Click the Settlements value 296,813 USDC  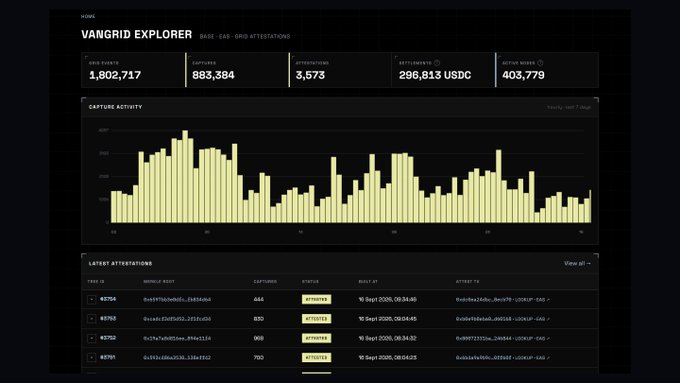pyautogui.click(x=435, y=75)
